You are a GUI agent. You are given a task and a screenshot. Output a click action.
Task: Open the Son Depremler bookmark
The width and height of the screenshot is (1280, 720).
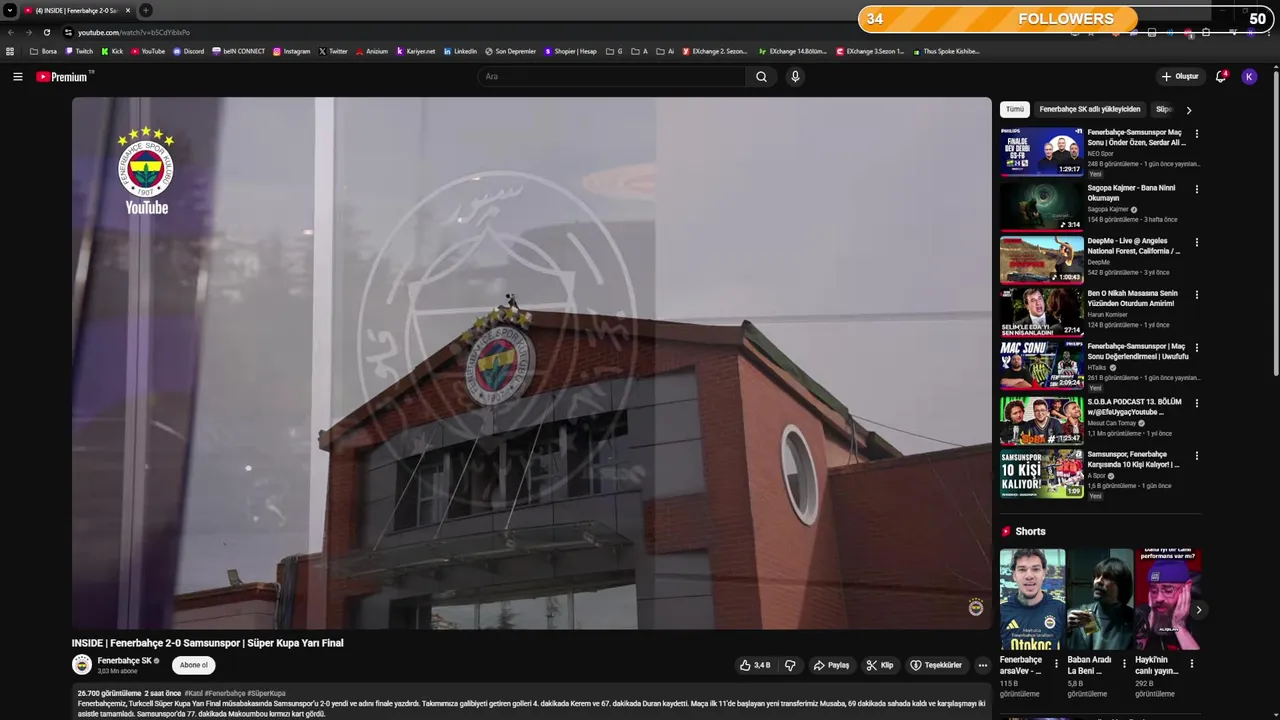[x=510, y=51]
